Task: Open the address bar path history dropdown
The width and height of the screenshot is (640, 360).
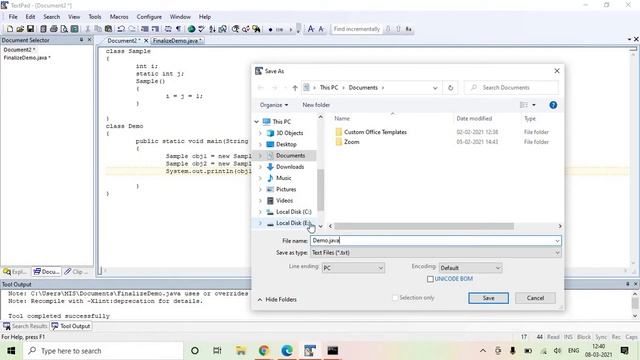Action: 435,88
